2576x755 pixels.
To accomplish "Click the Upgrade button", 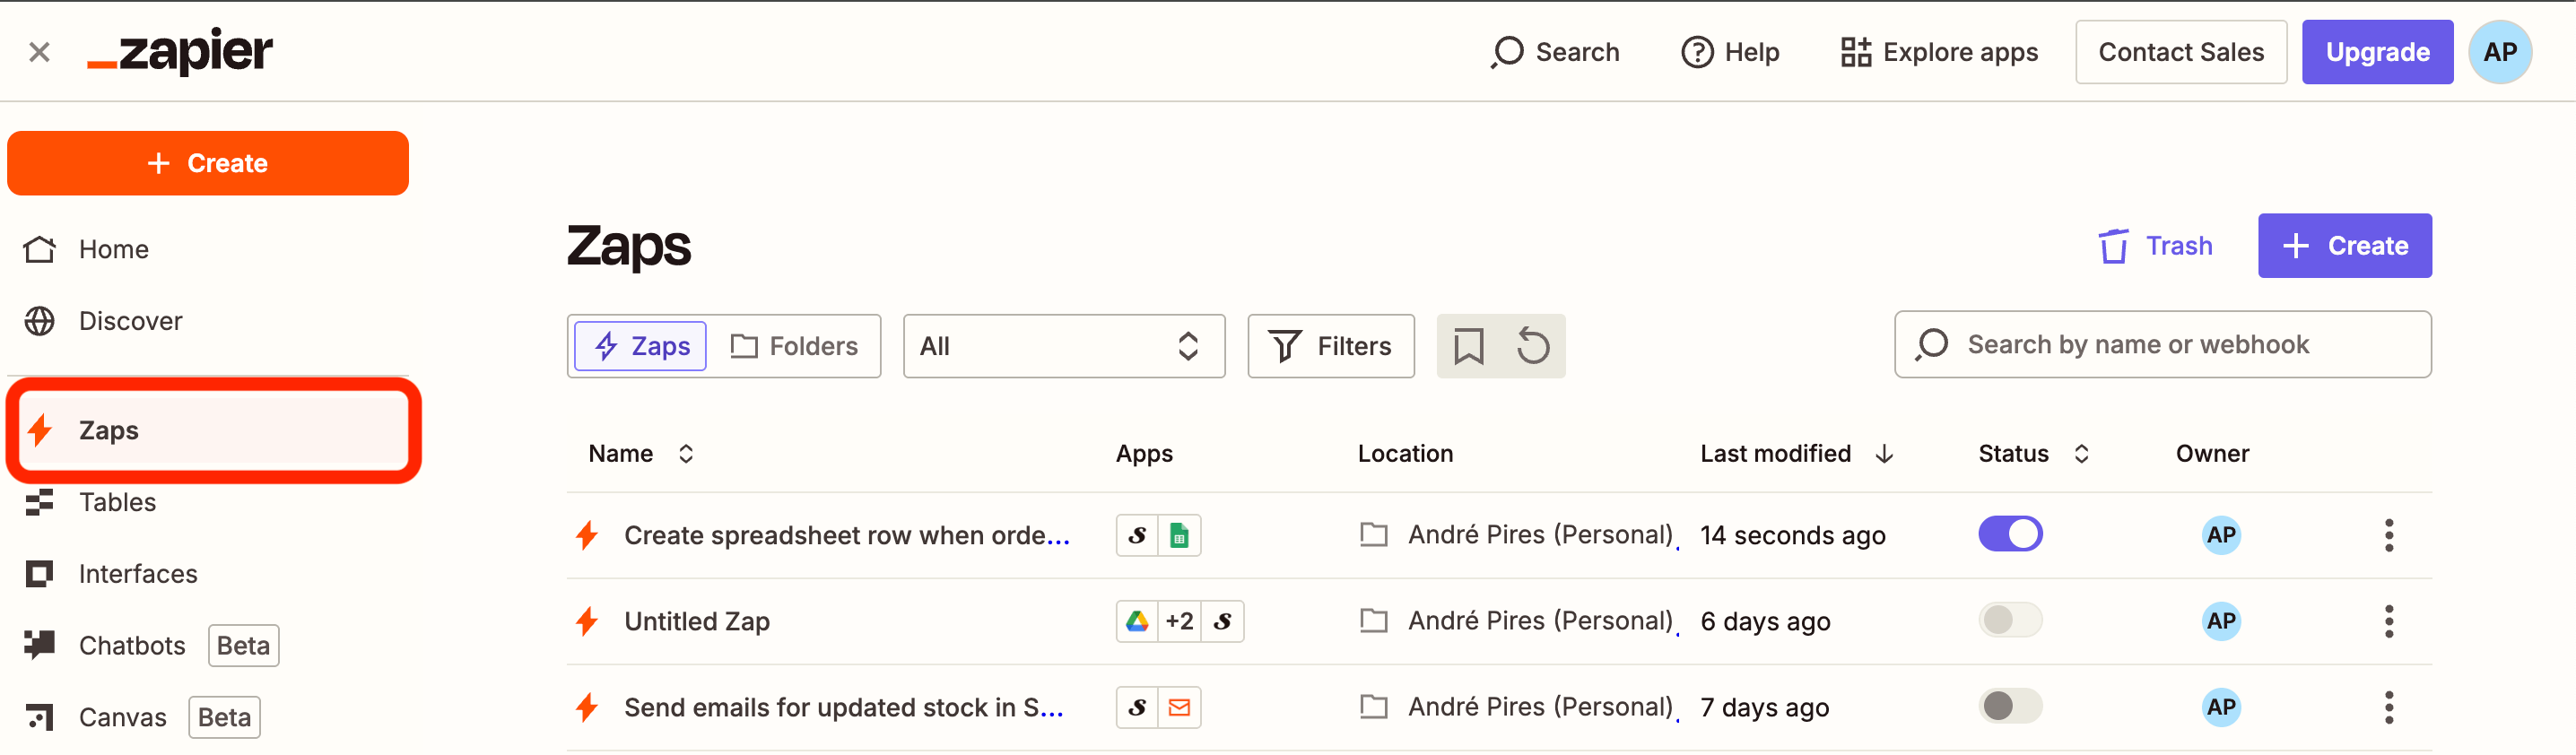I will click(x=2376, y=52).
